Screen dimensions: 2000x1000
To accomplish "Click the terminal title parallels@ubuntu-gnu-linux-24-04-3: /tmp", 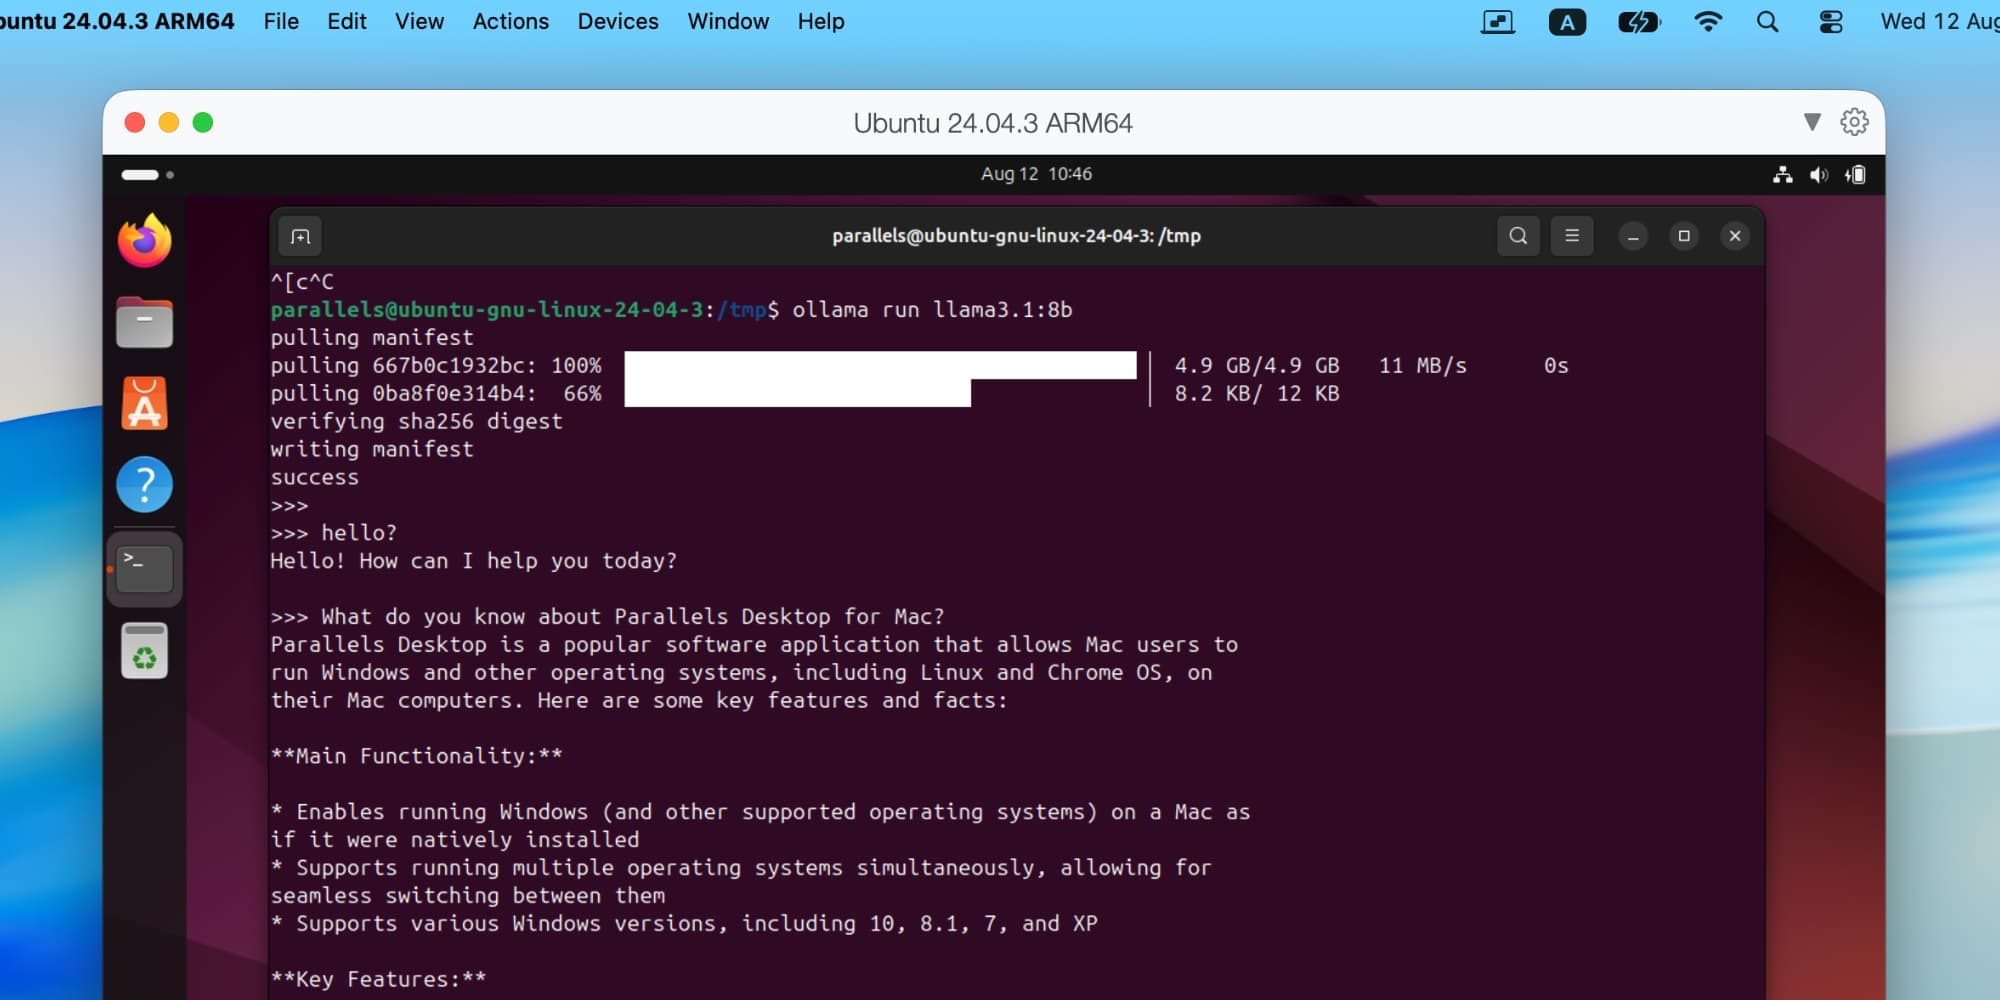I will (x=1016, y=236).
